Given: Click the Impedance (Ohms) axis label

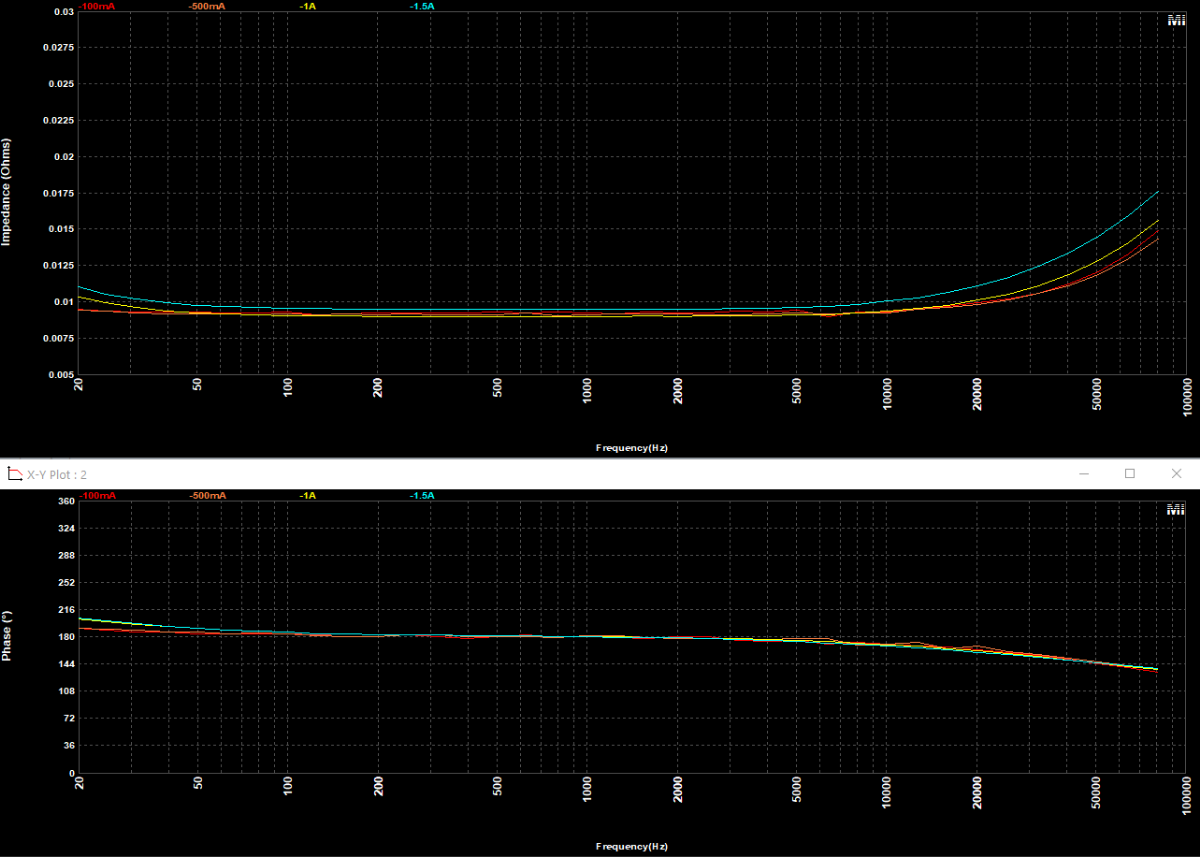Looking at the screenshot, I should [7, 194].
